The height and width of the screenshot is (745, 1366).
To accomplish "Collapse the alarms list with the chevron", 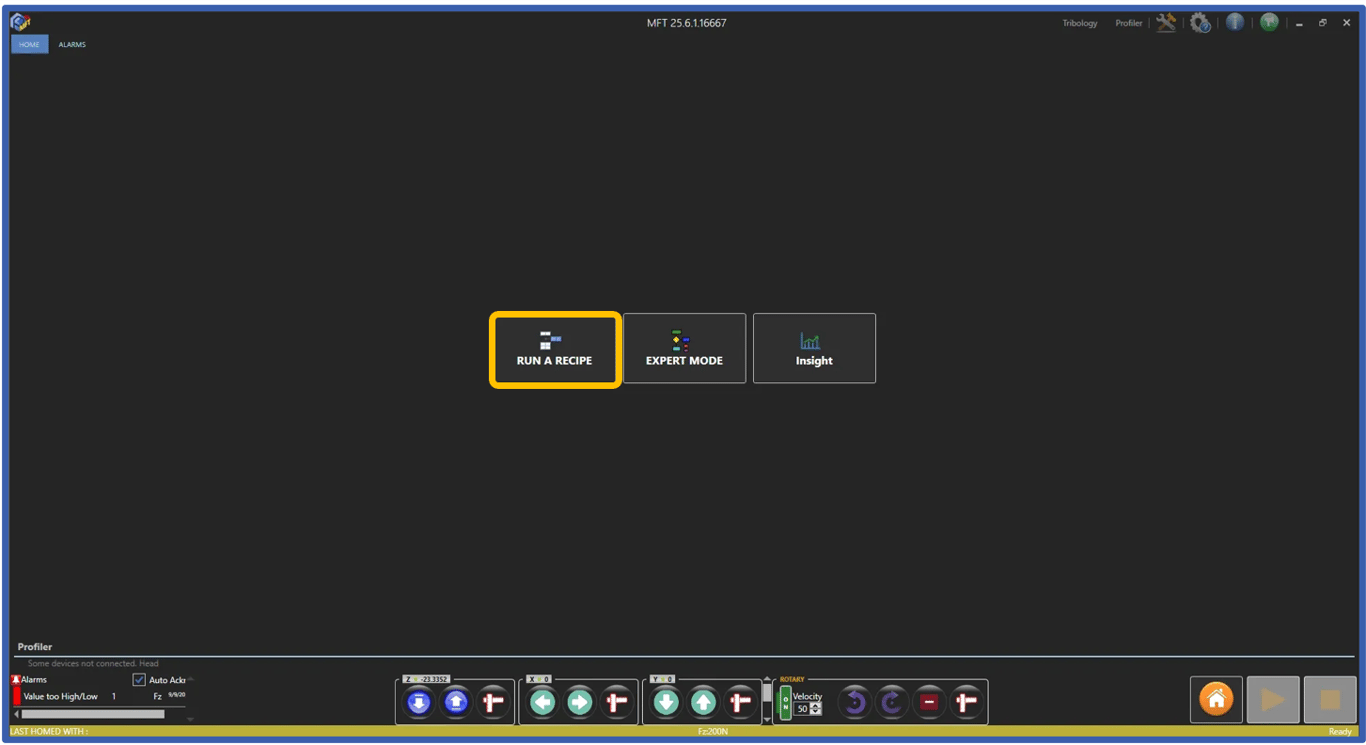I will 189,679.
